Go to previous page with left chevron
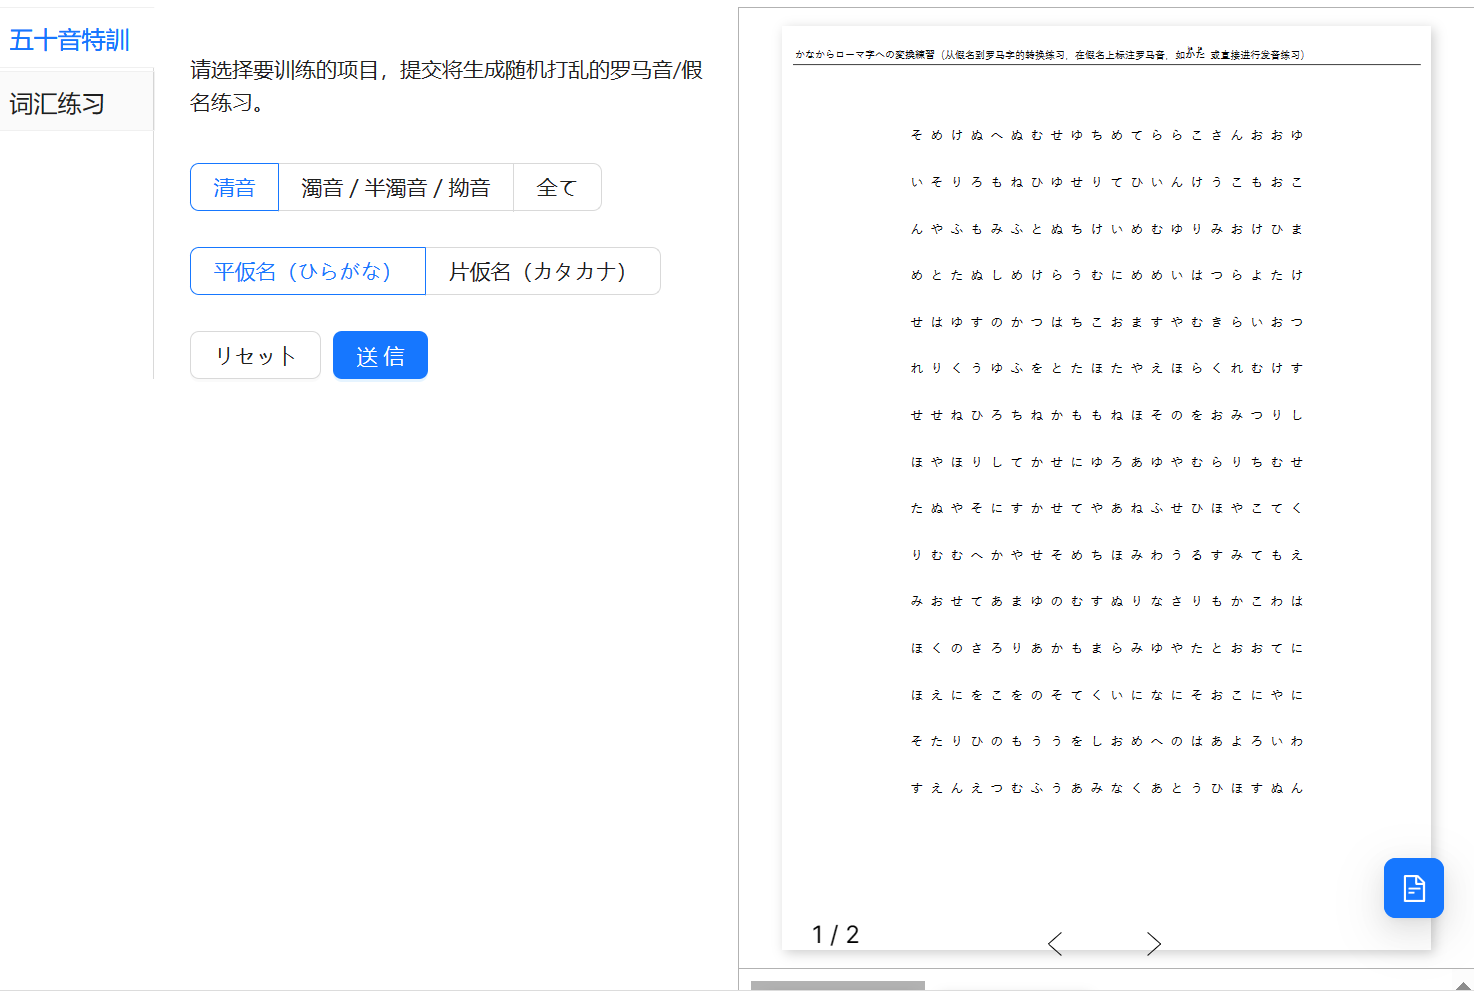The image size is (1474, 991). (x=1055, y=943)
